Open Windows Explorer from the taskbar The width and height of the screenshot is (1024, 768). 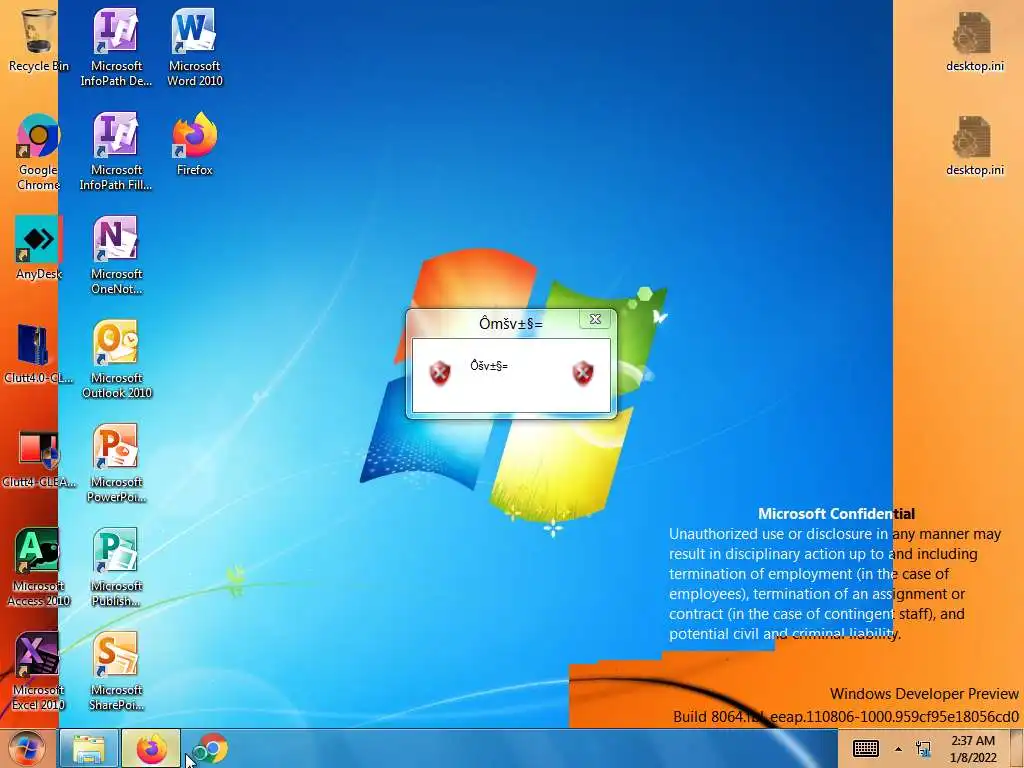click(x=89, y=748)
